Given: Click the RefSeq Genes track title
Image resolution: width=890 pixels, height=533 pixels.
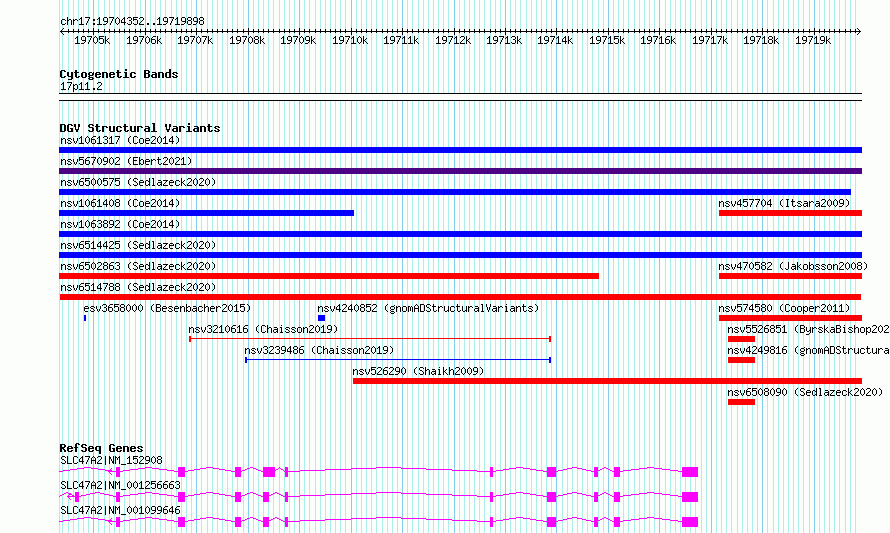Looking at the screenshot, I should [102, 448].
